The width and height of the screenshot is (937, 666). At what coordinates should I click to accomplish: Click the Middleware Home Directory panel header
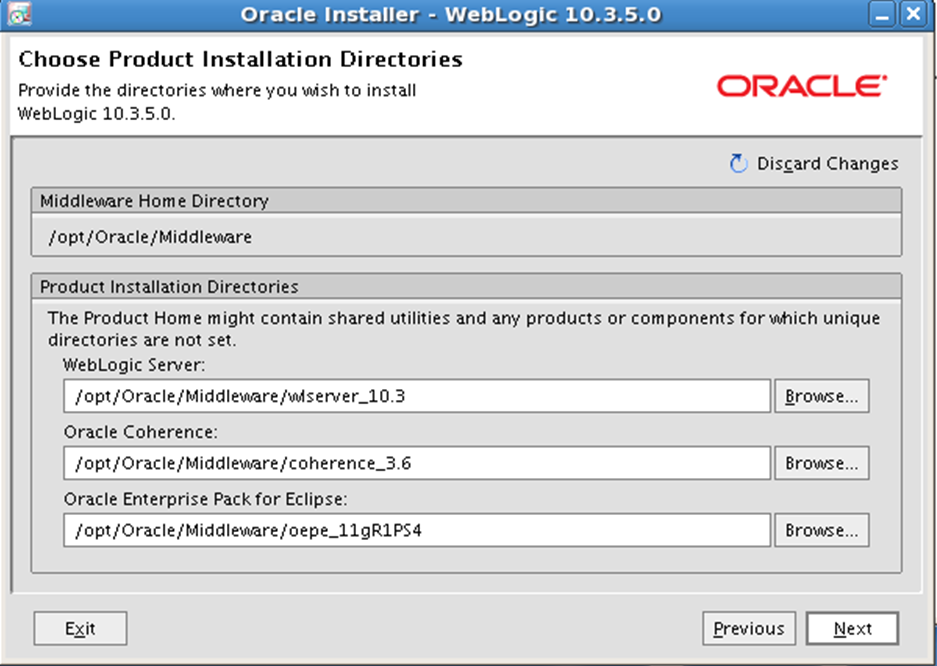pyautogui.click(x=466, y=201)
